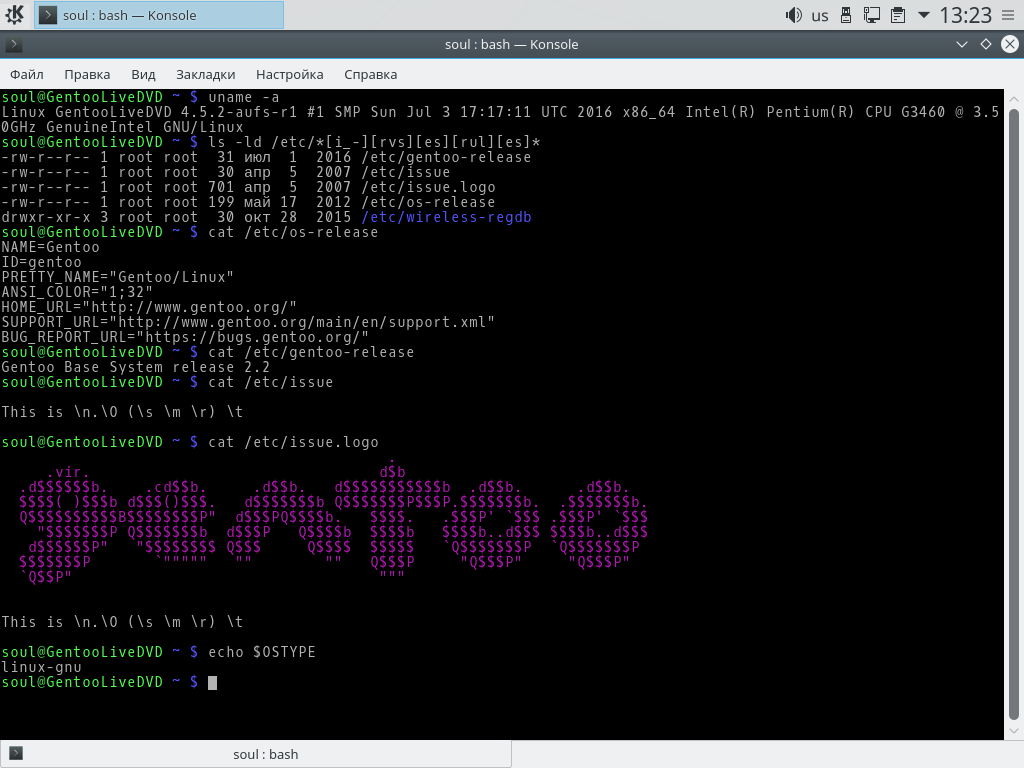Open the KDE application launcher

point(14,15)
